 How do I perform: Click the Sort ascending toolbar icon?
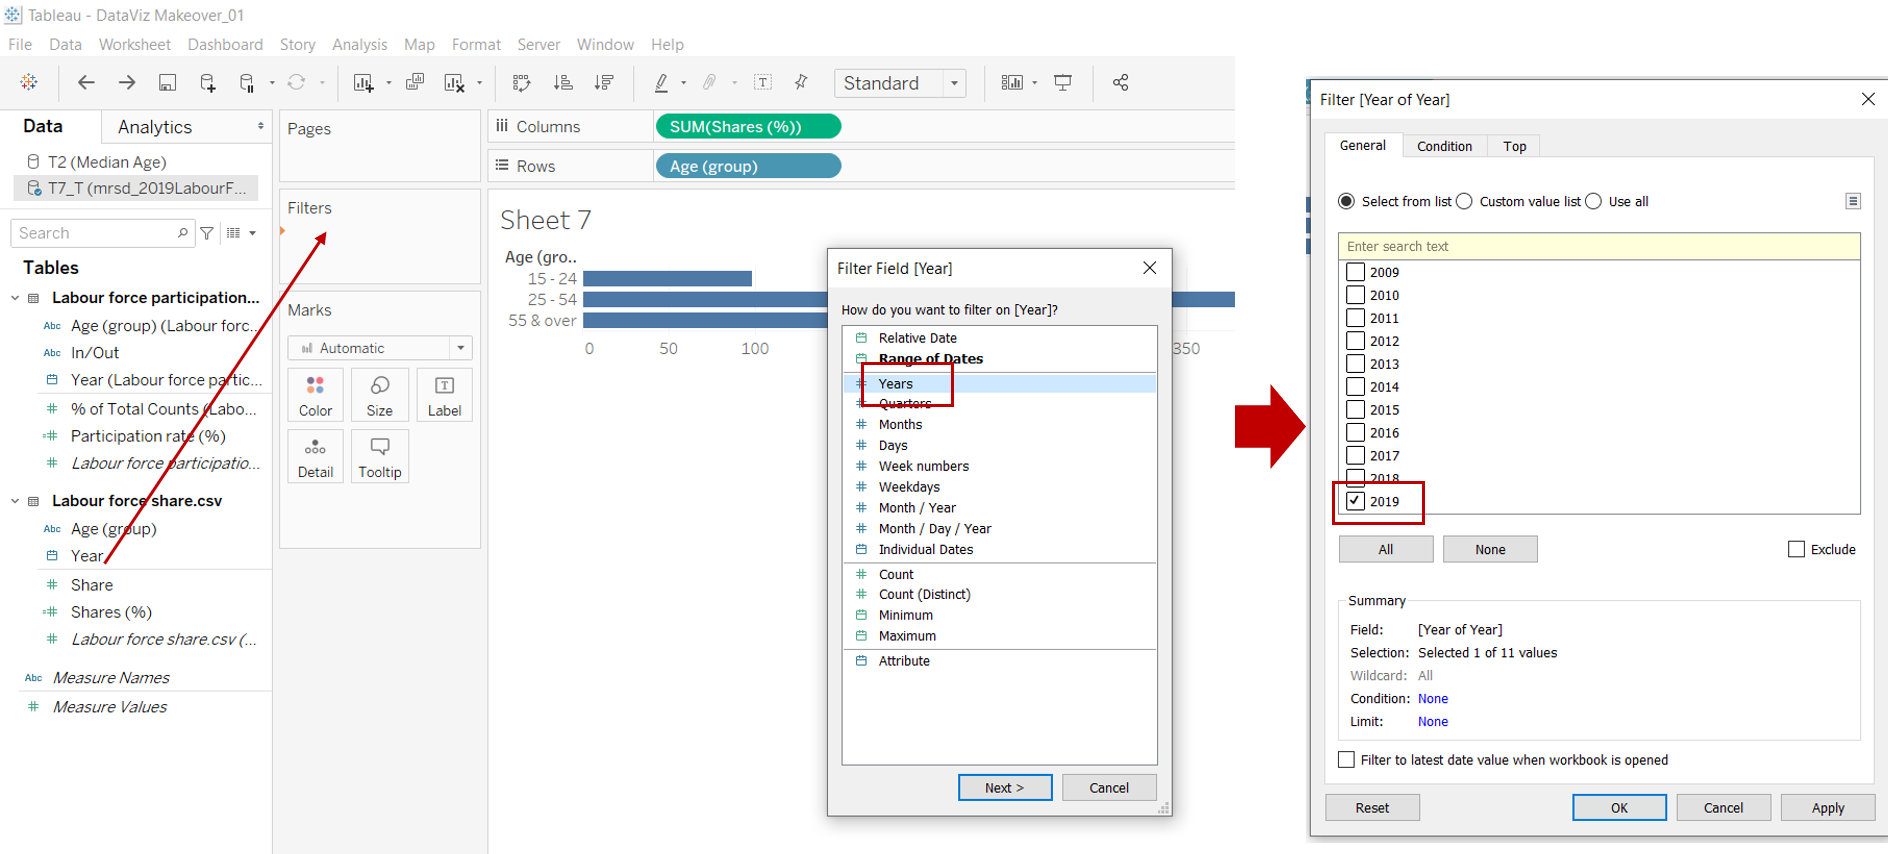pyautogui.click(x=563, y=83)
